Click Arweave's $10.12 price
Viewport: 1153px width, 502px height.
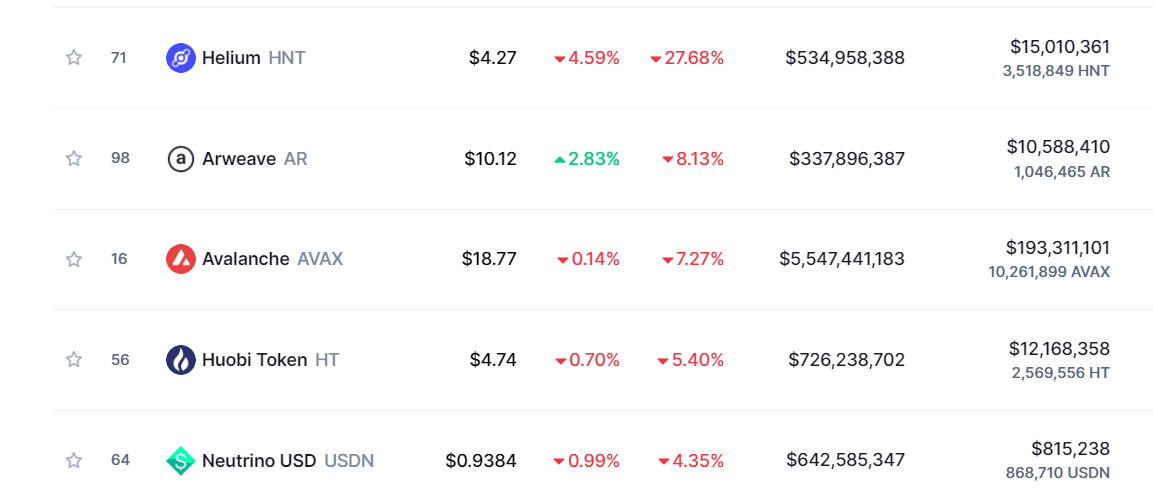490,158
